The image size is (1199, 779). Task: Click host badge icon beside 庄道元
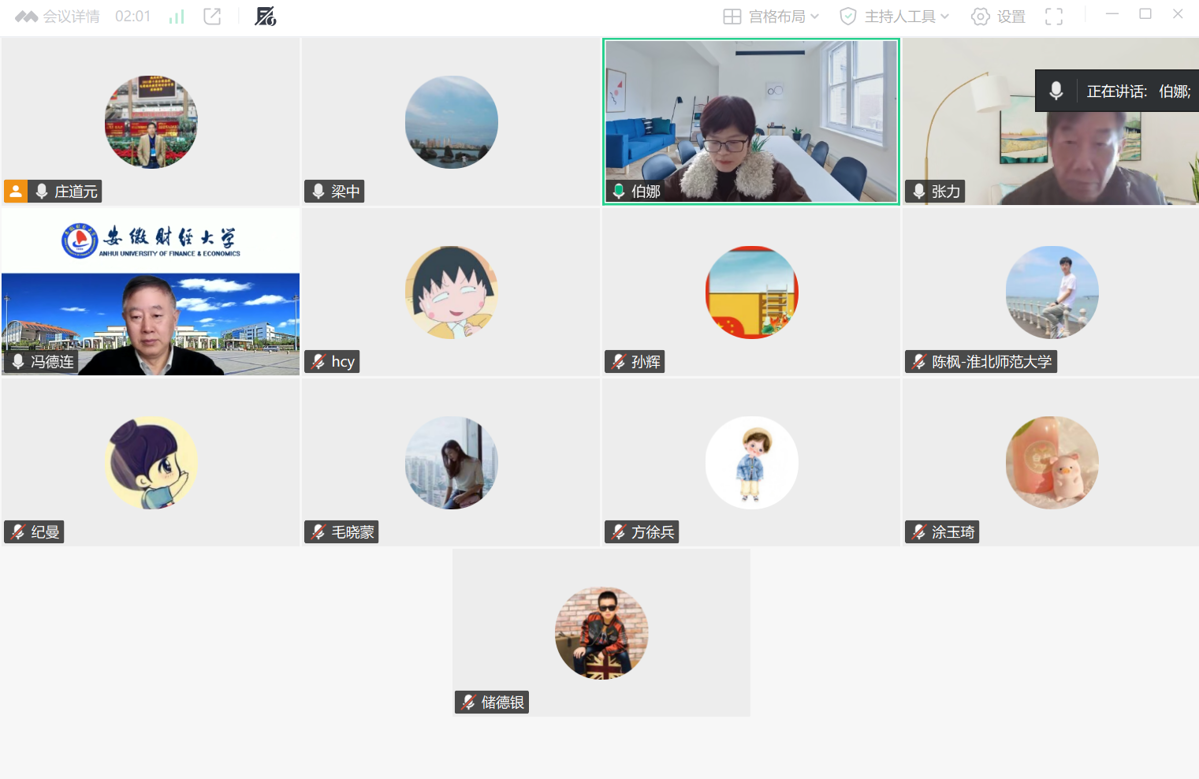[16, 191]
